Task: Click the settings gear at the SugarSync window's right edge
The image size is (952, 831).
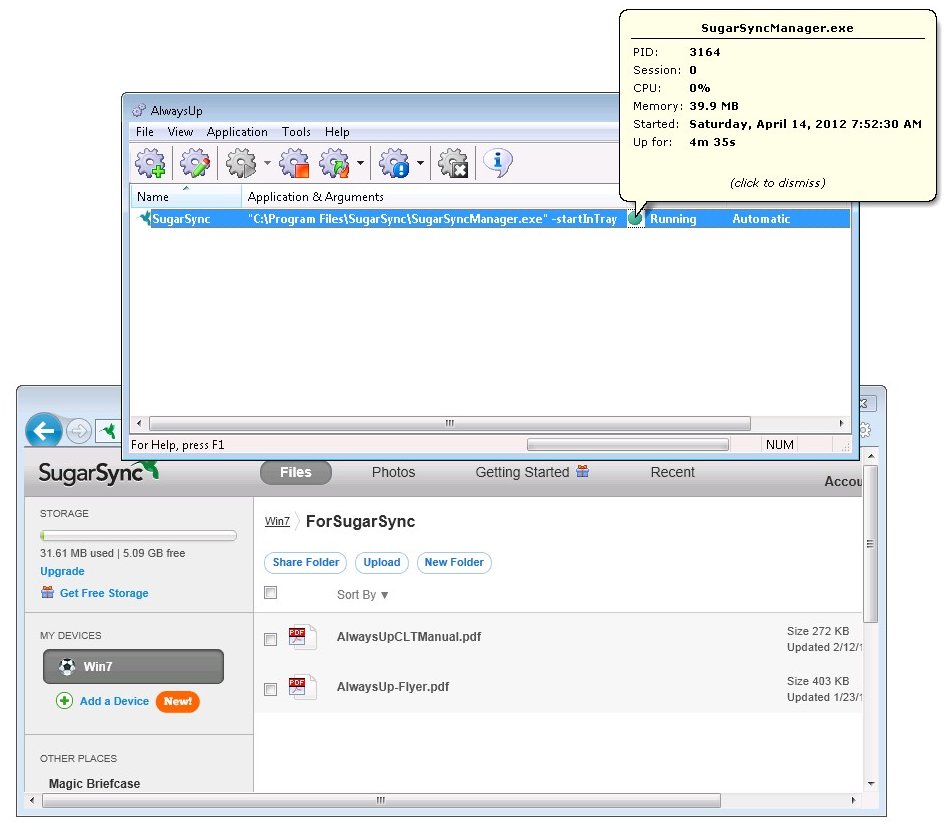Action: click(865, 430)
